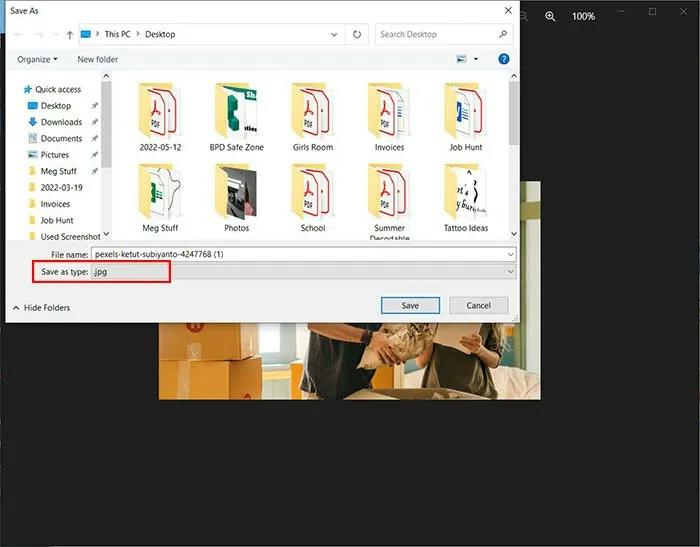The height and width of the screenshot is (547, 700).
Task: Click the Save button
Action: click(410, 305)
